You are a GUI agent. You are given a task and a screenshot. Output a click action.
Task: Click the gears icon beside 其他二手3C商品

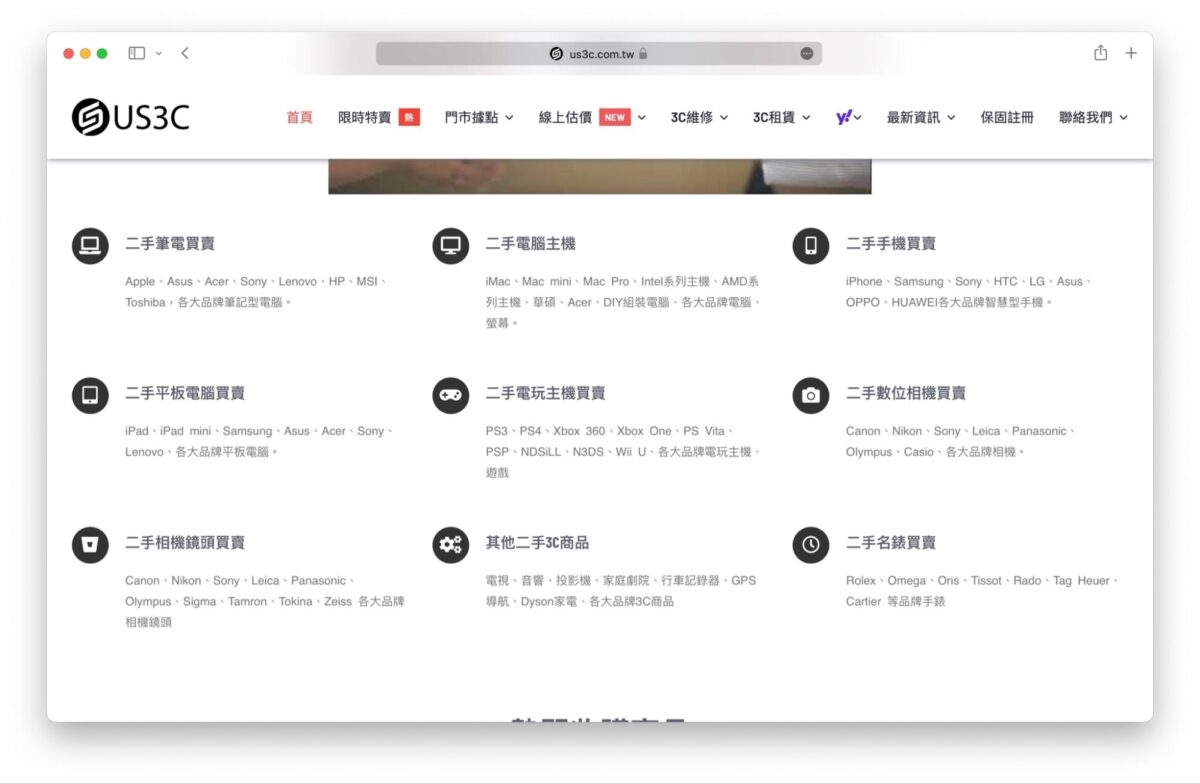[450, 545]
